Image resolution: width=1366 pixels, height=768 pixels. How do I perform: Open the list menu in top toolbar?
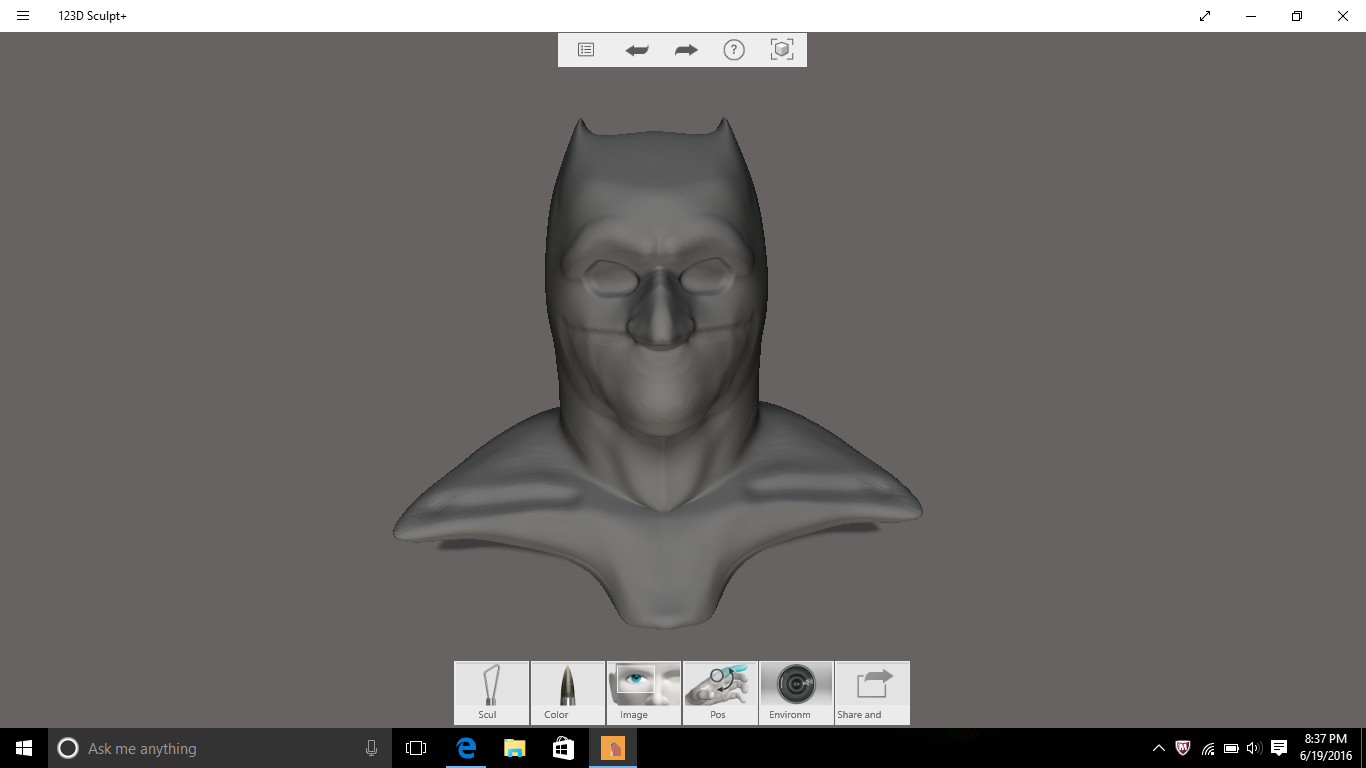click(586, 50)
